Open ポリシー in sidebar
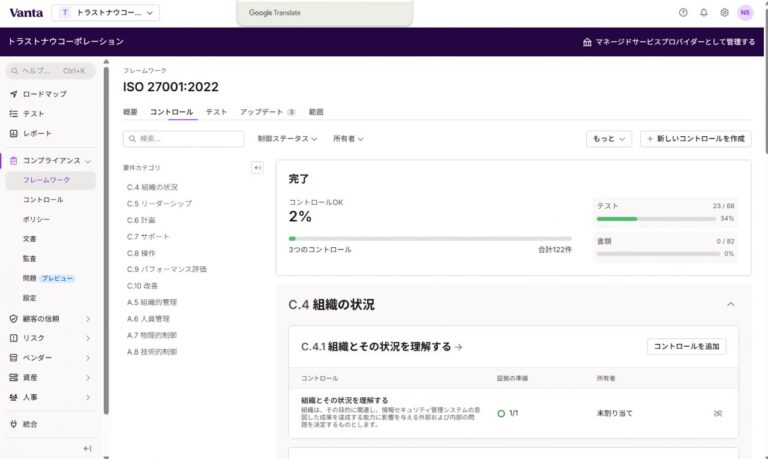The height and width of the screenshot is (459, 768). 36,219
